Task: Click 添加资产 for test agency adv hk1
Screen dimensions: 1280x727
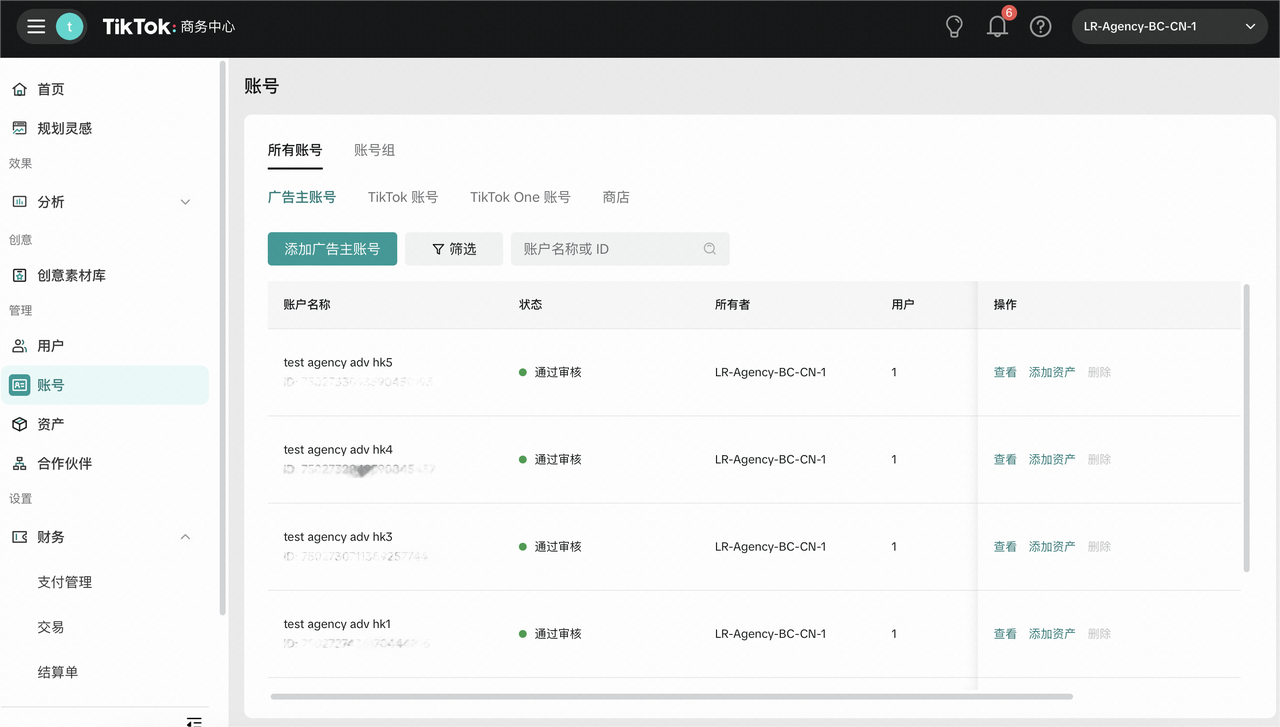Action: click(1052, 633)
